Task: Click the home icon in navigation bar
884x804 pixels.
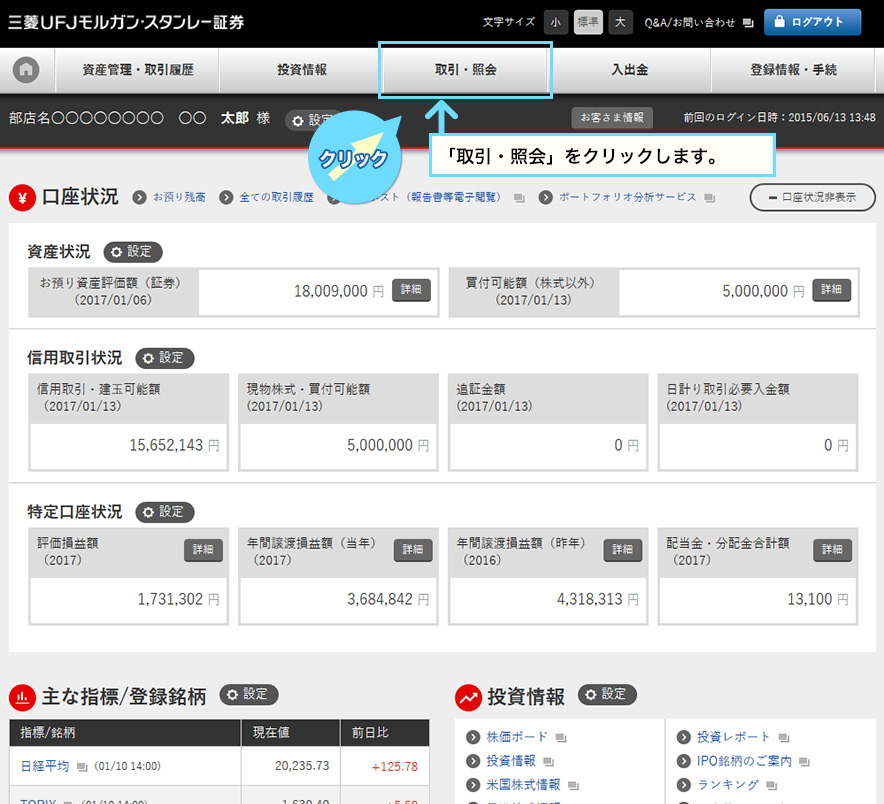Action: (x=26, y=70)
